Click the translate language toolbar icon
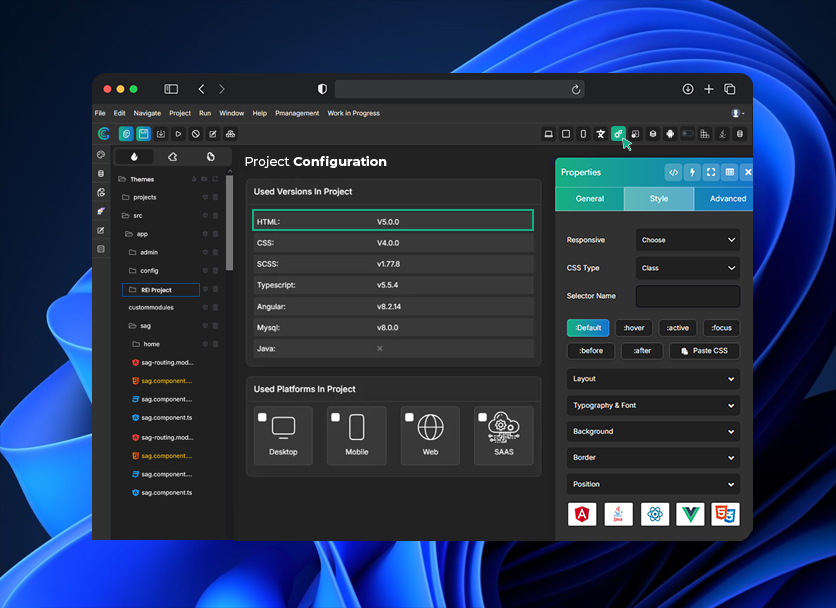This screenshot has height=608, width=836. (601, 134)
